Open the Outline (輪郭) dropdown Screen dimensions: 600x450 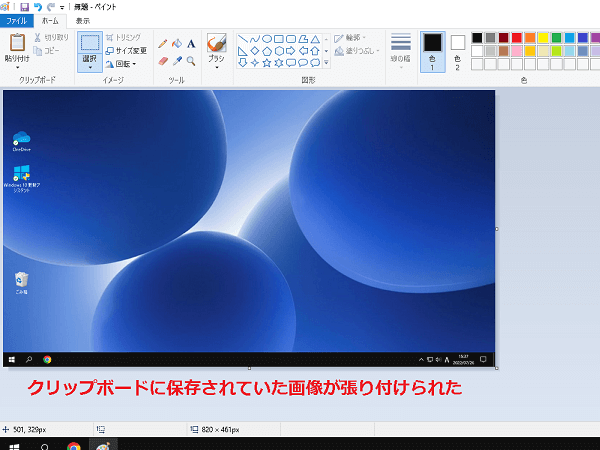click(x=350, y=38)
